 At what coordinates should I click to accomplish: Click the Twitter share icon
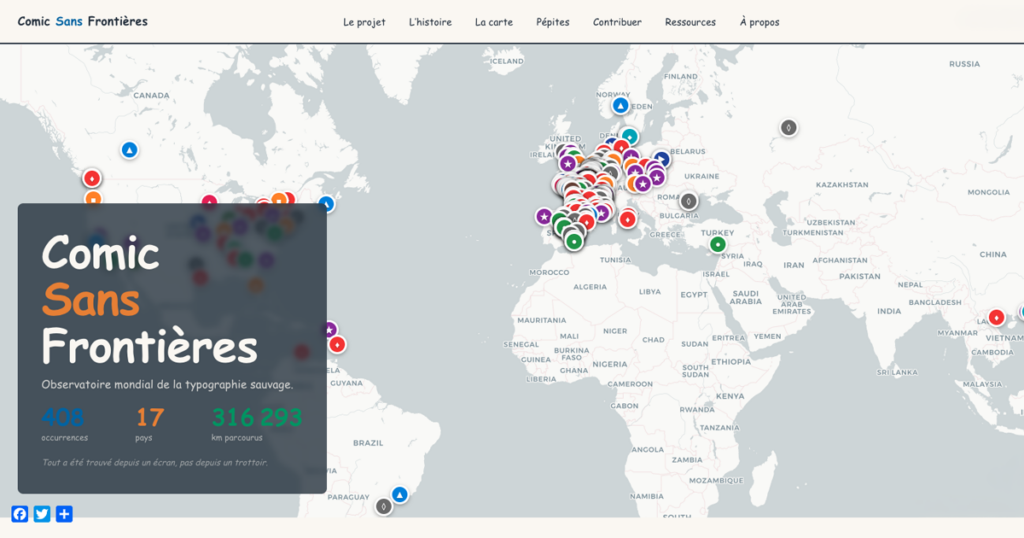pos(42,514)
